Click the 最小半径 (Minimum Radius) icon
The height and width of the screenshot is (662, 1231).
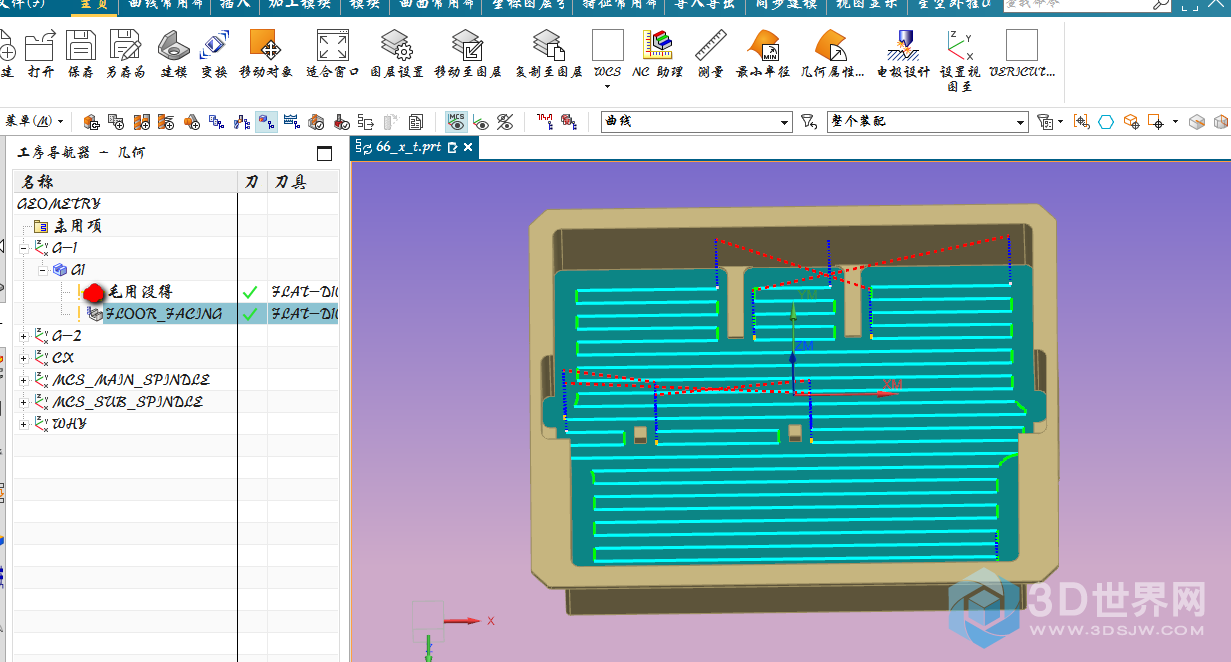[x=763, y=46]
